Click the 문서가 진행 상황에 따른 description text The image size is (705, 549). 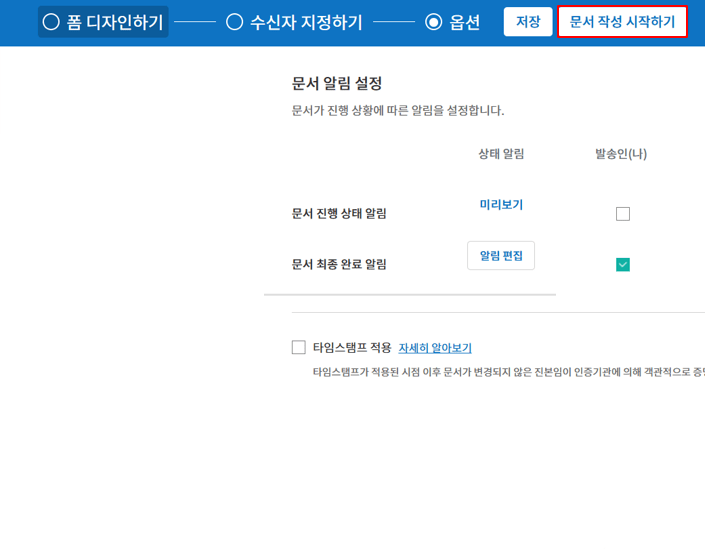click(x=398, y=110)
